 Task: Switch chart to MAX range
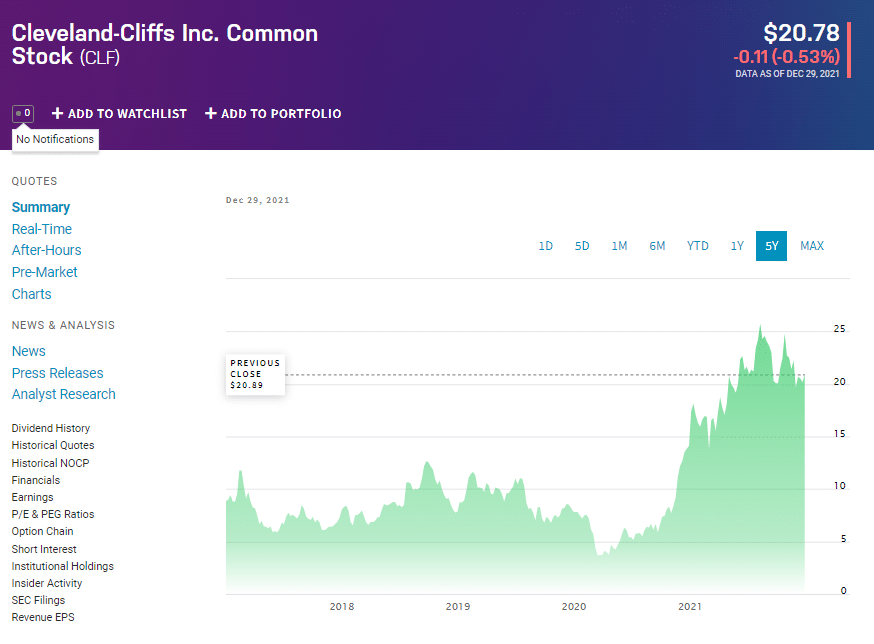tap(812, 246)
